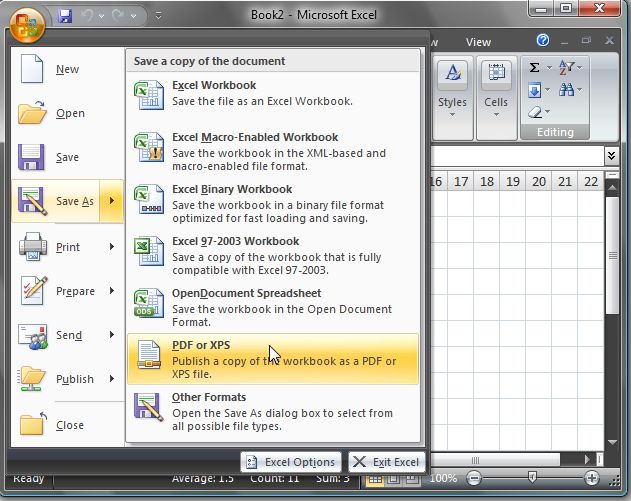Select Excel Binary Workbook format
The image size is (631, 501).
click(273, 203)
